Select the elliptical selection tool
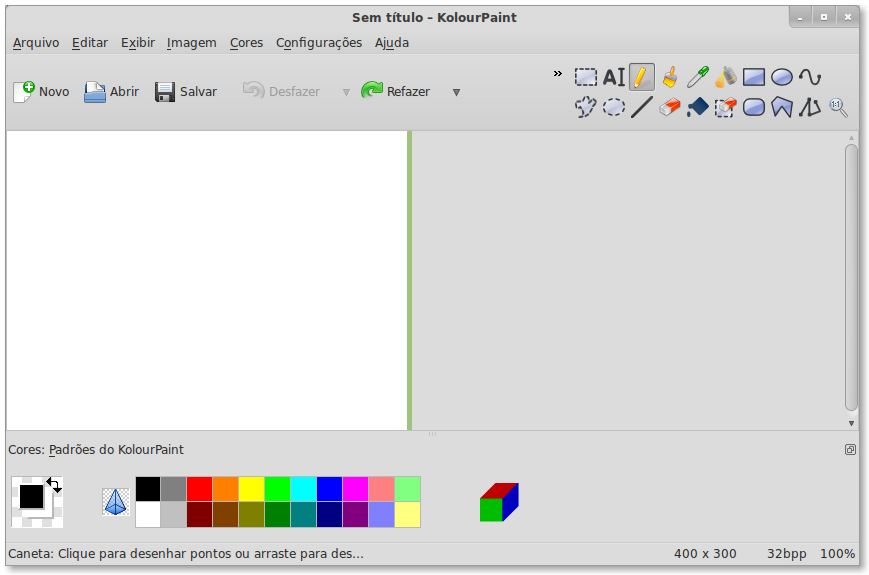 click(x=614, y=107)
